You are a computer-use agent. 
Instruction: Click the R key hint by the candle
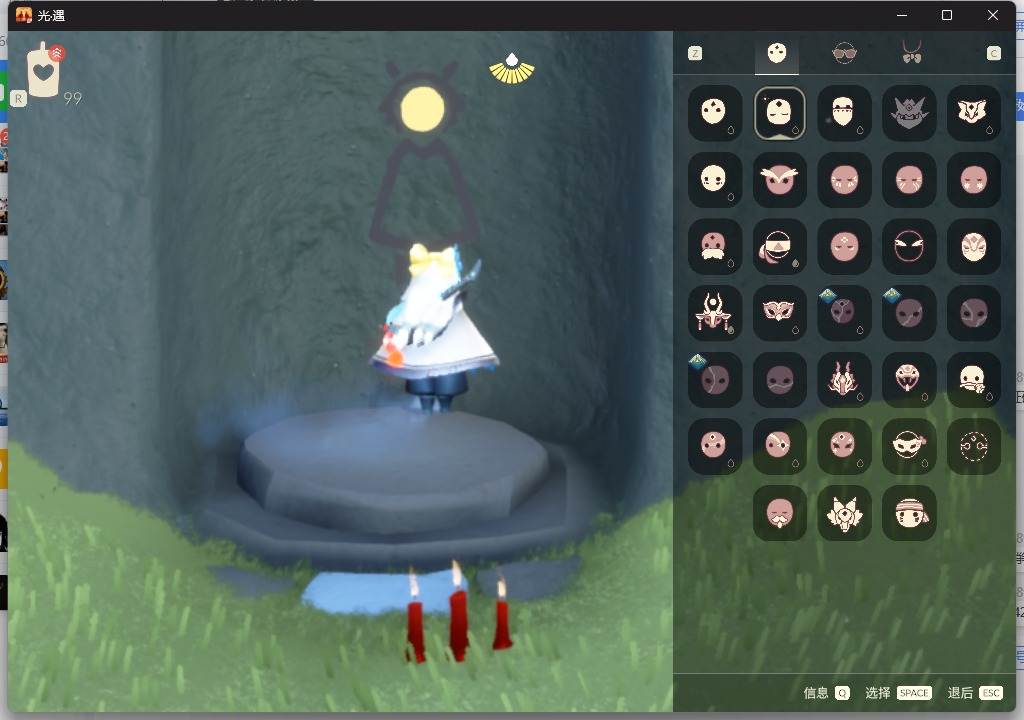(18, 99)
